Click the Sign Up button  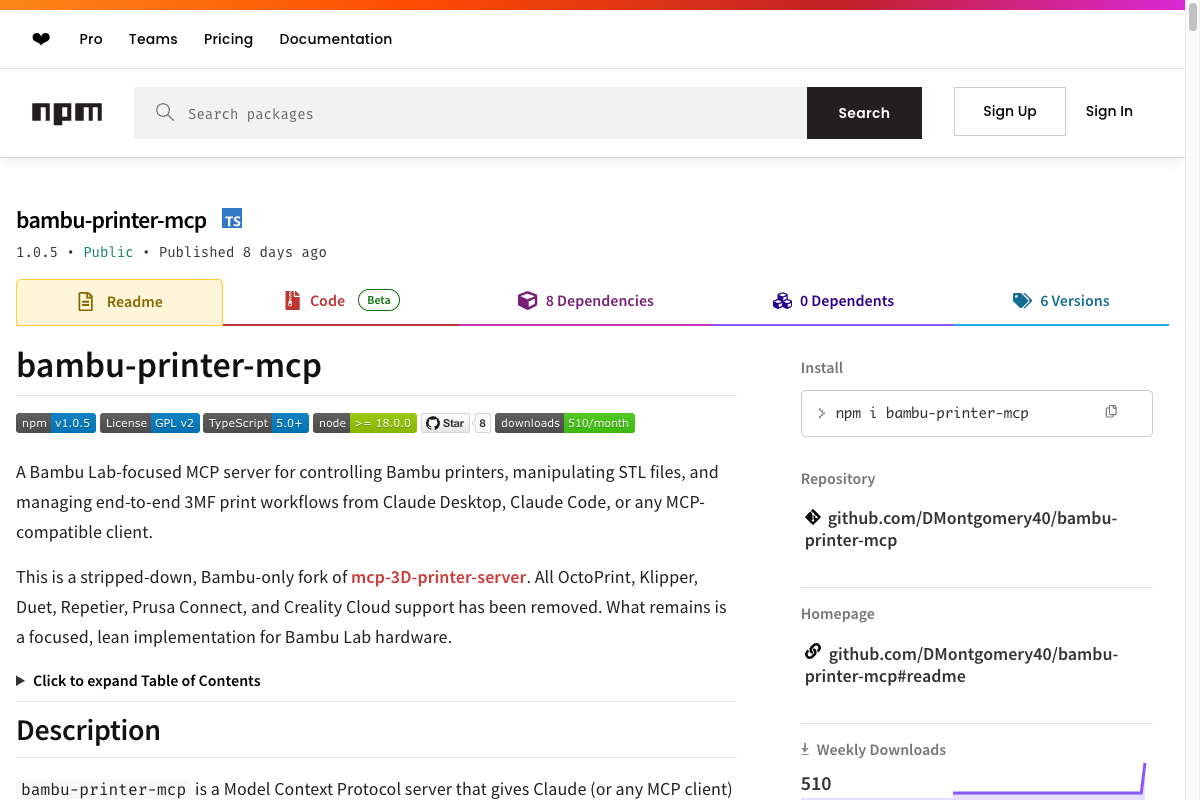[1009, 111]
